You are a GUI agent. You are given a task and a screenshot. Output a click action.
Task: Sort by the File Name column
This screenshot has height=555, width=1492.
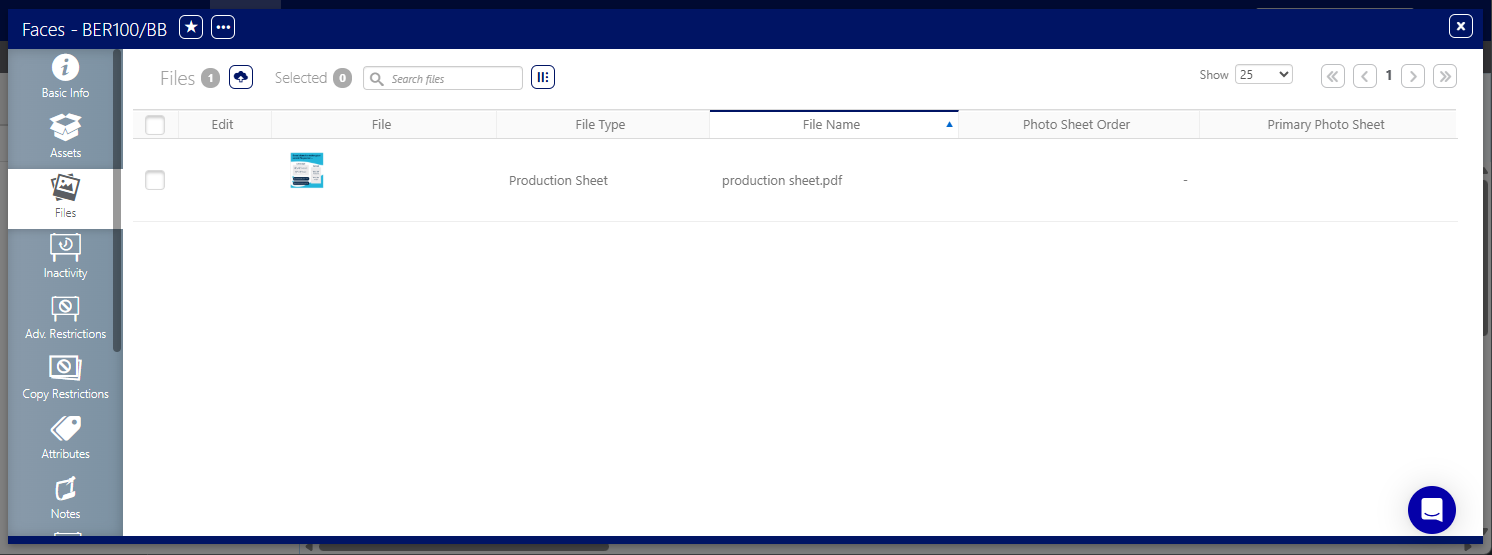tap(834, 125)
